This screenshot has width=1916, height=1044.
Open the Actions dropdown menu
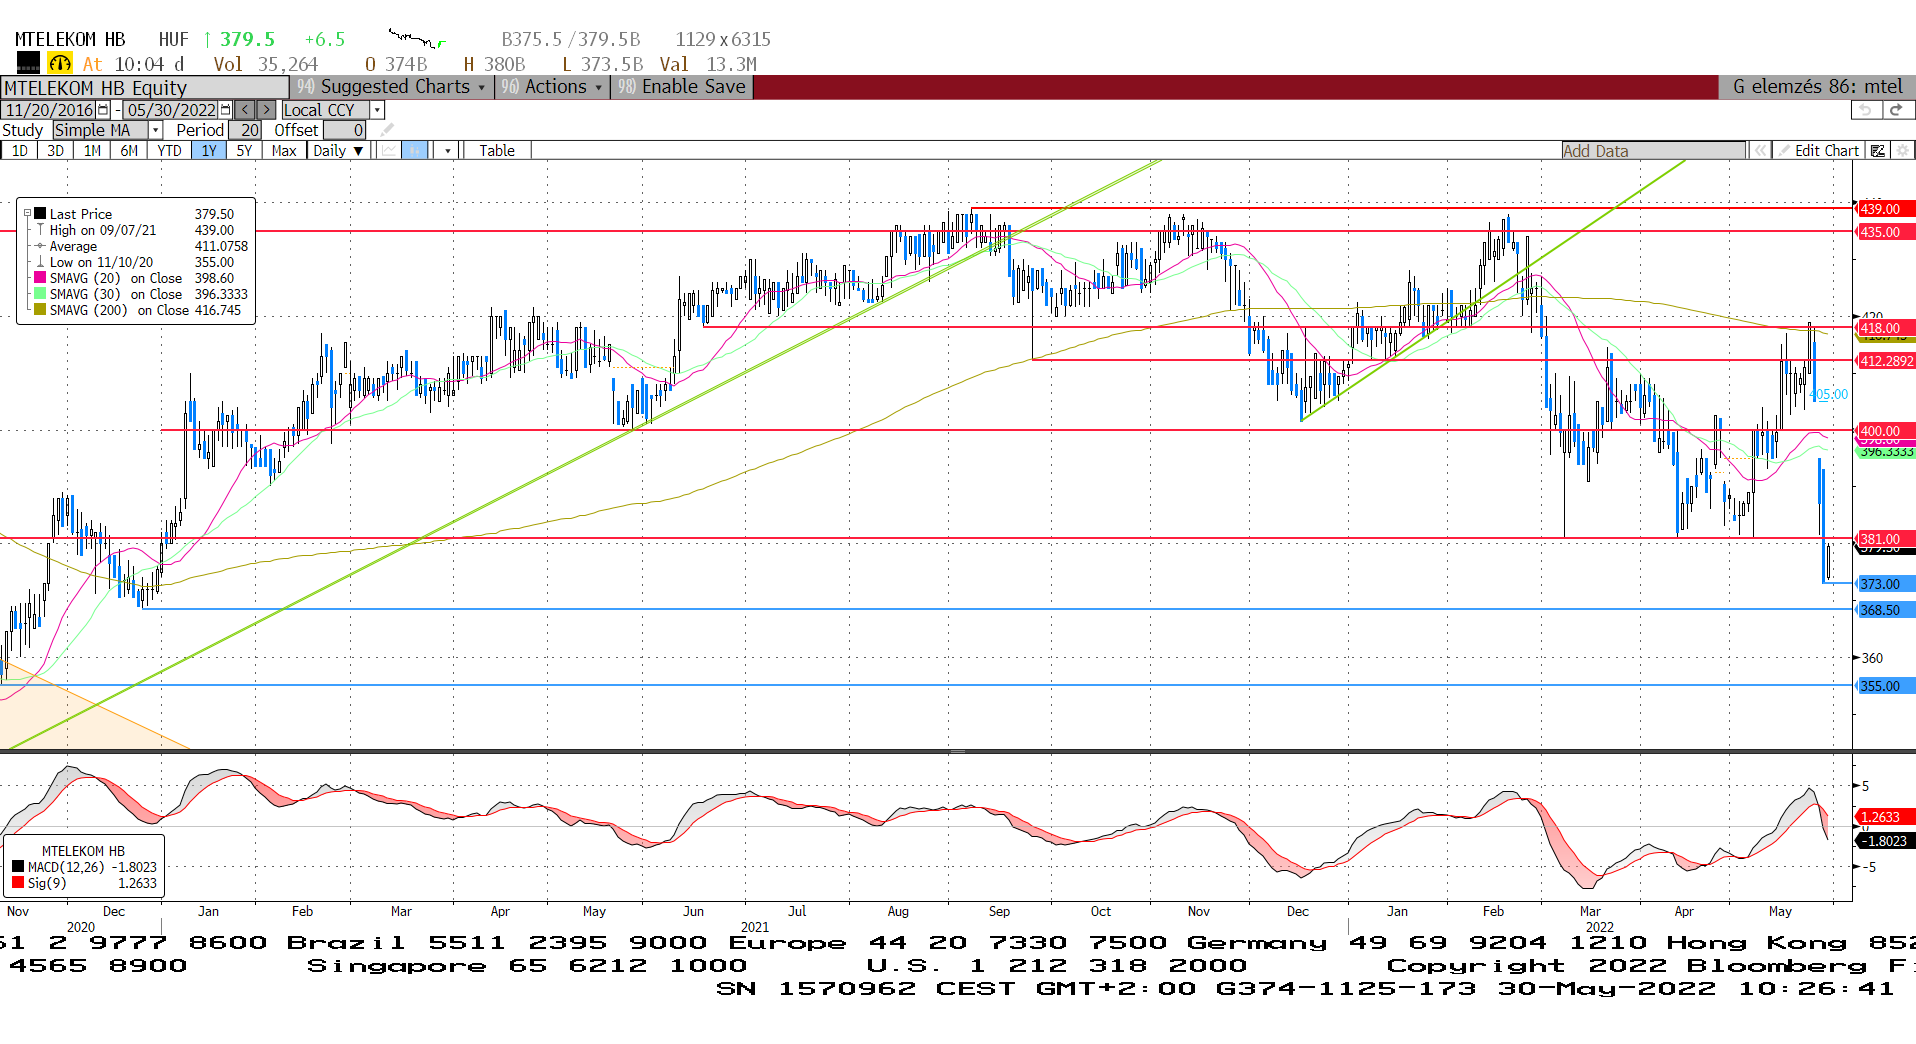click(552, 87)
